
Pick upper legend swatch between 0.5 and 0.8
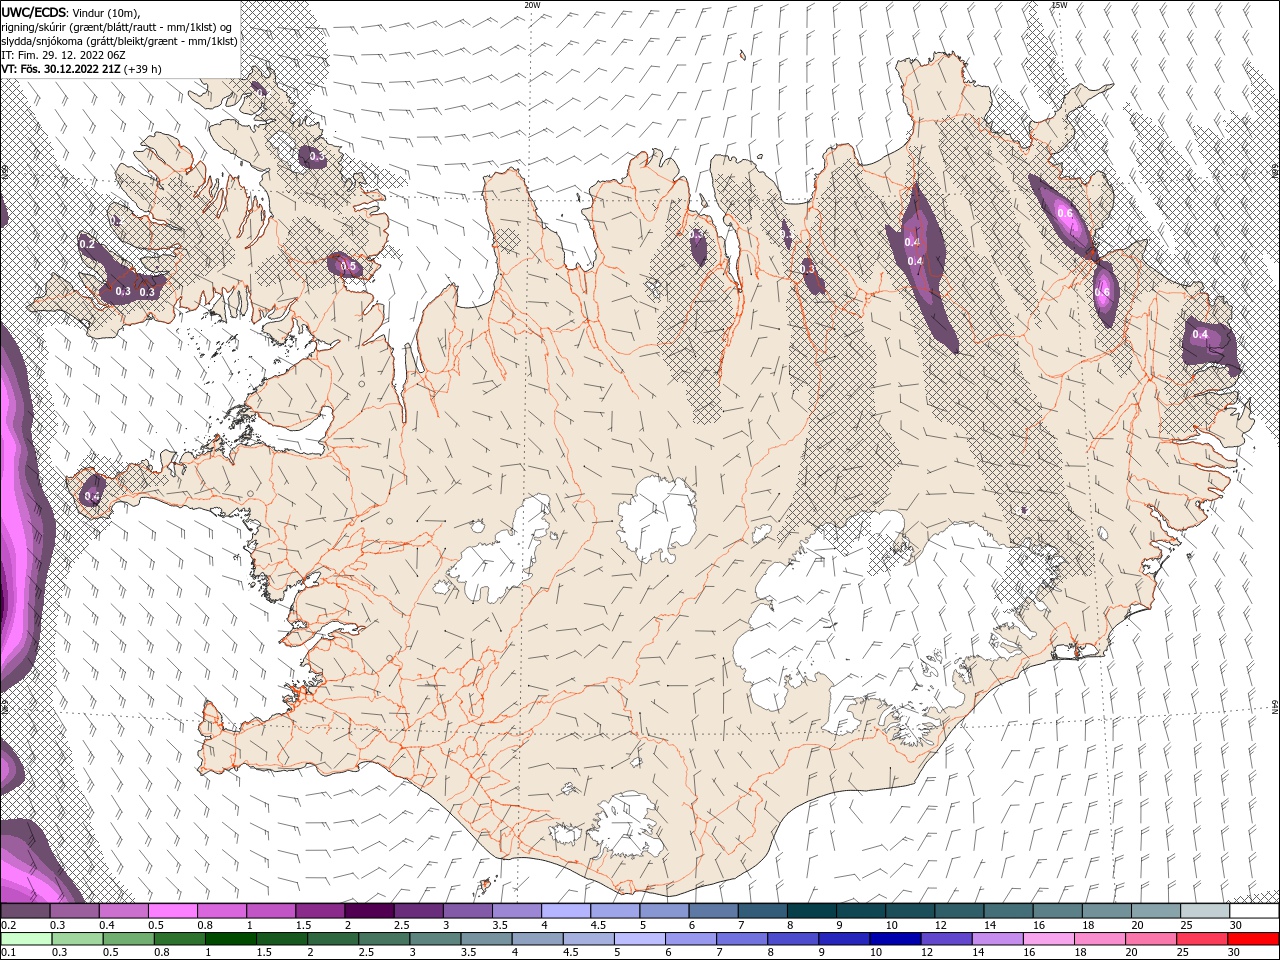click(172, 911)
